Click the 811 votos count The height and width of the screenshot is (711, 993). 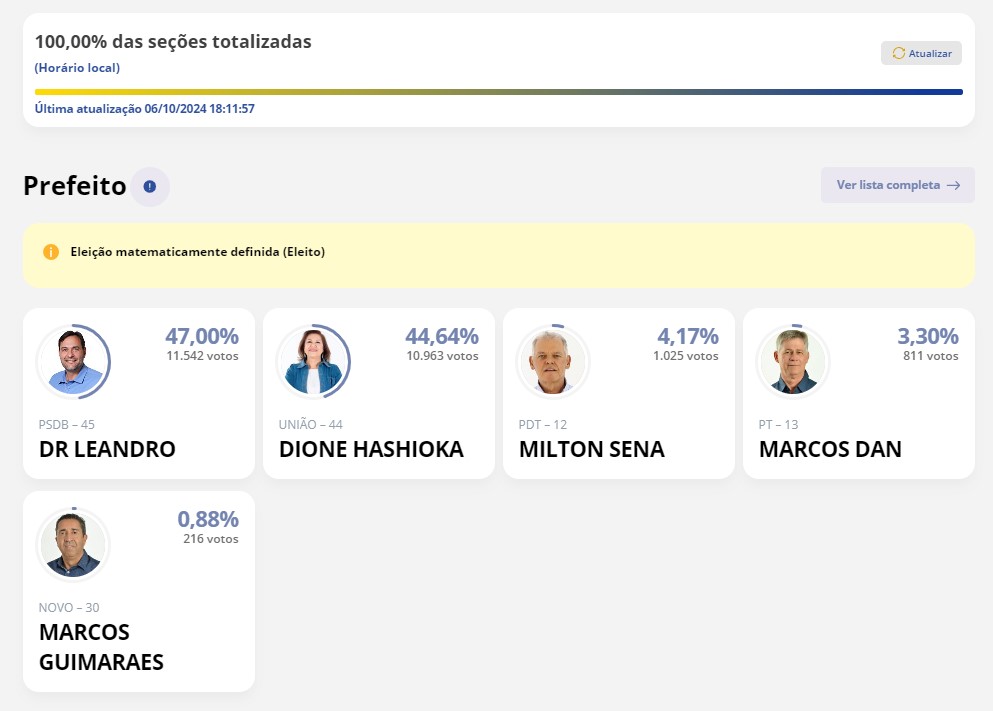(931, 356)
